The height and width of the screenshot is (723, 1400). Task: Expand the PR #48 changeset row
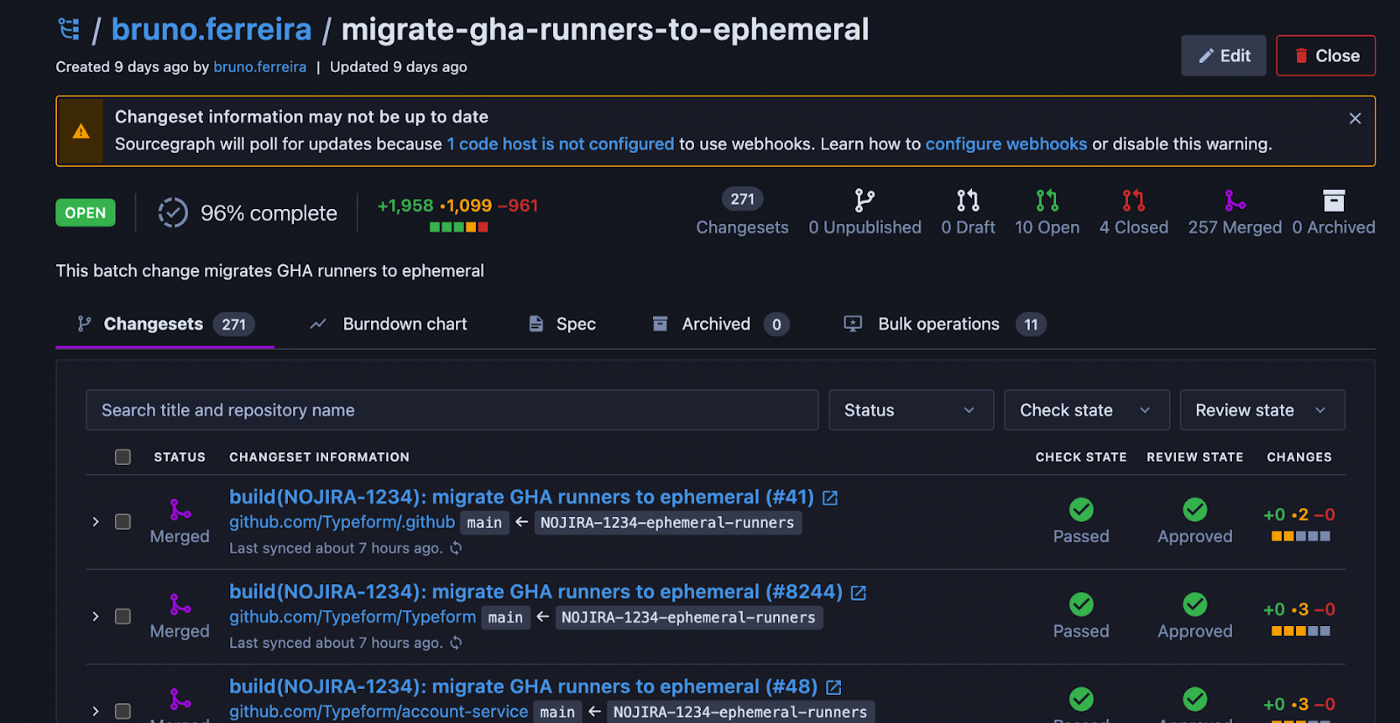coord(96,712)
